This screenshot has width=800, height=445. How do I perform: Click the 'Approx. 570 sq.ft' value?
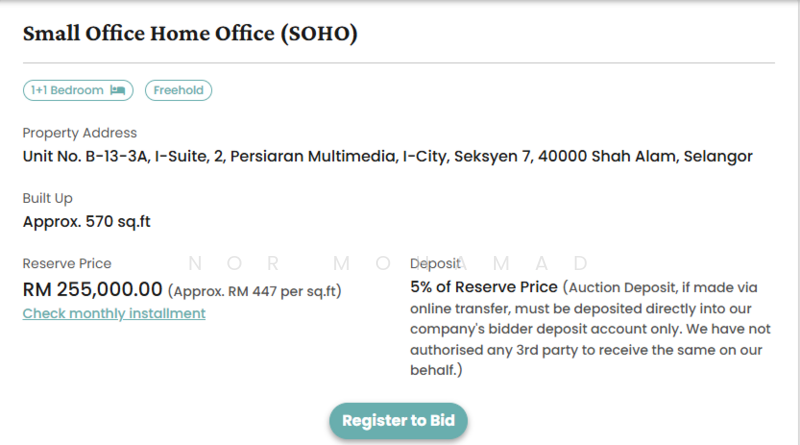pos(87,221)
